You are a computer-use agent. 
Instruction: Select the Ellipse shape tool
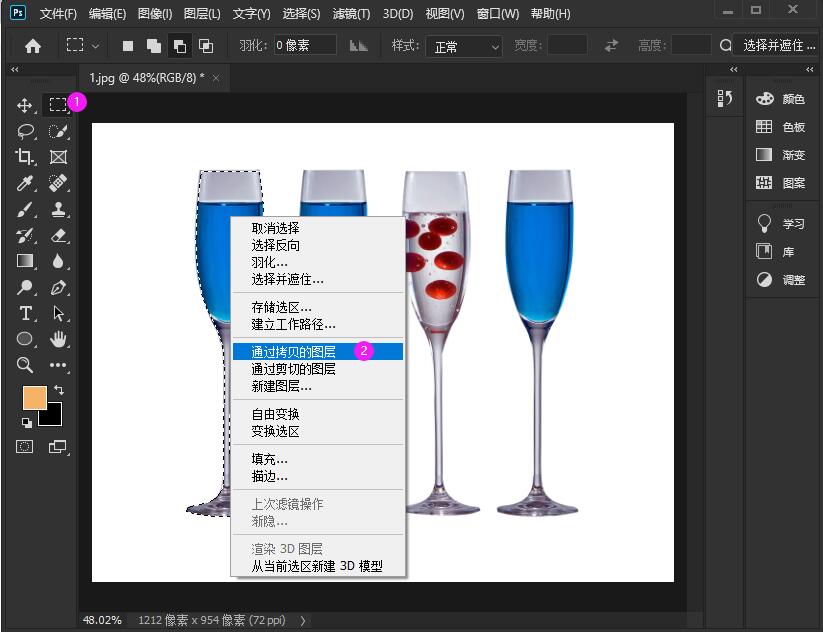[25, 339]
